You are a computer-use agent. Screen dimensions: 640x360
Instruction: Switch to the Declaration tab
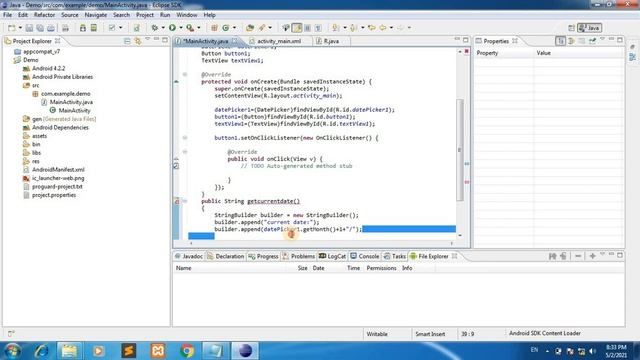coord(225,256)
